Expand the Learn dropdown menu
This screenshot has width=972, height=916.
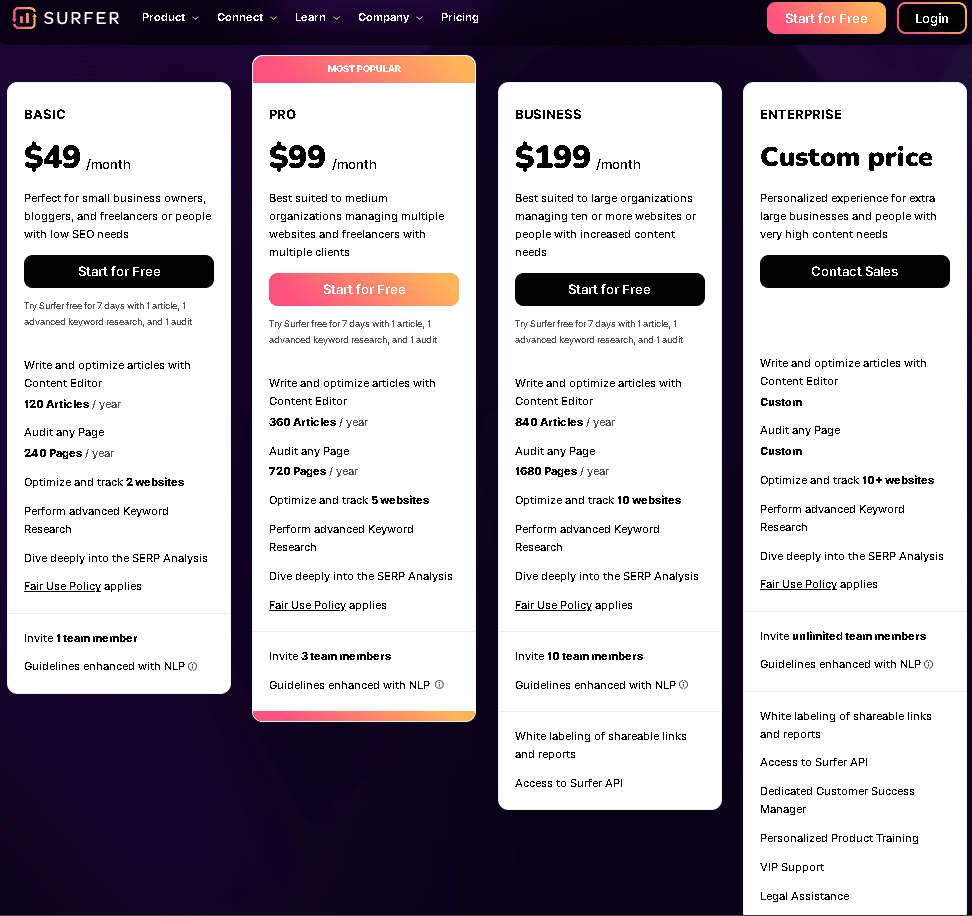tap(317, 17)
